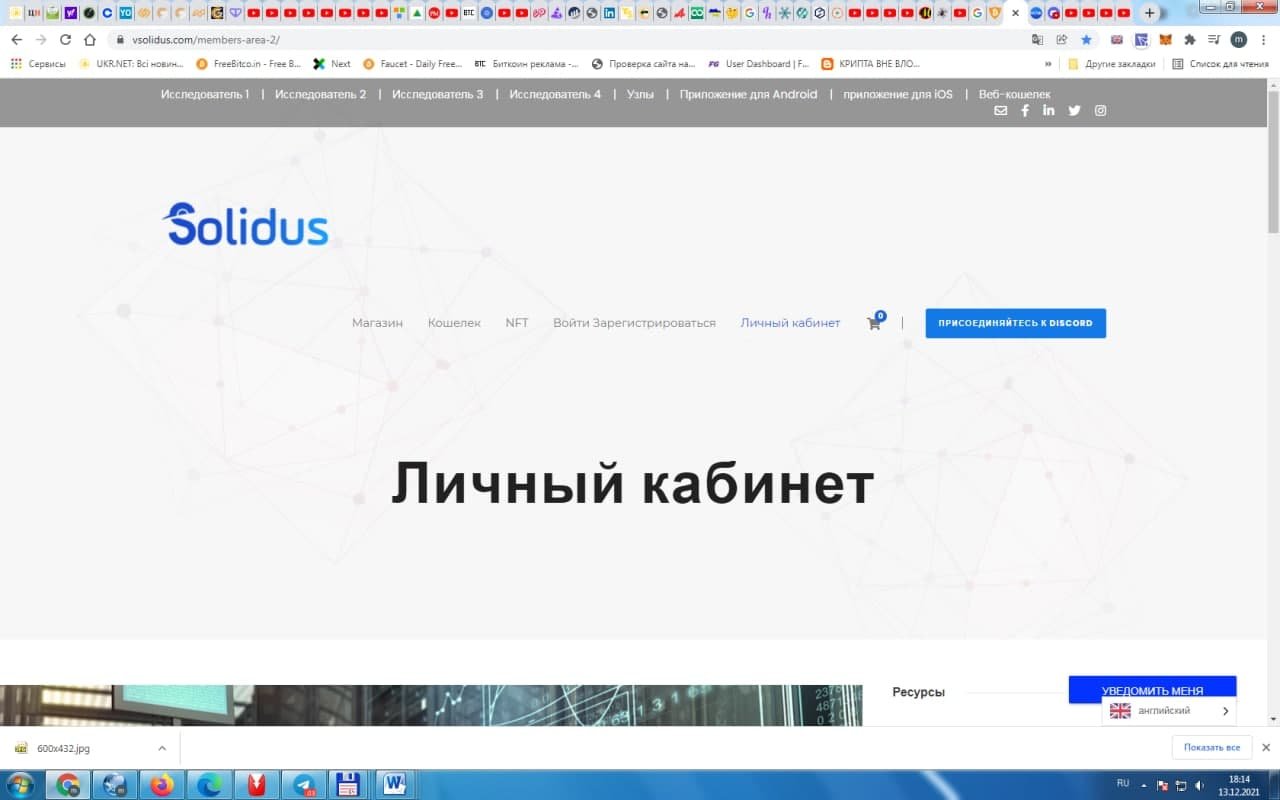Open the Веб-кошелек link
Viewport: 1280px width, 800px height.
(x=1014, y=94)
